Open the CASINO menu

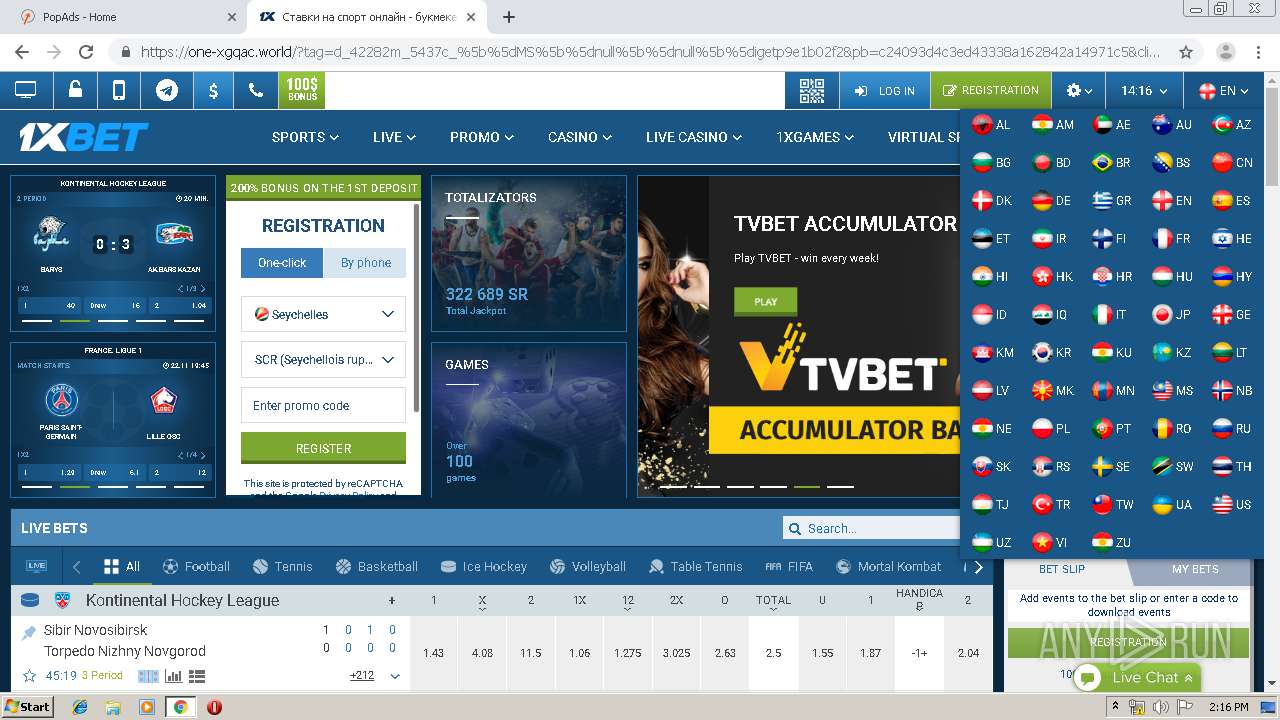(x=580, y=137)
